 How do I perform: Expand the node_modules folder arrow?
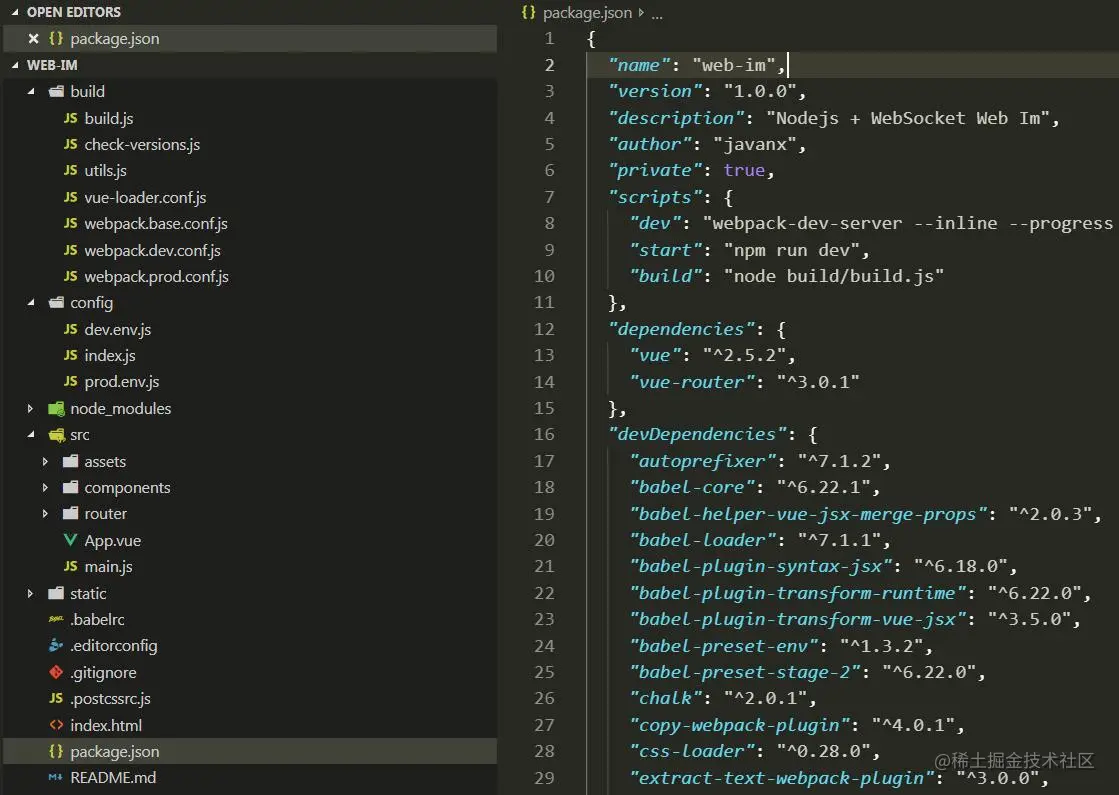(30, 408)
